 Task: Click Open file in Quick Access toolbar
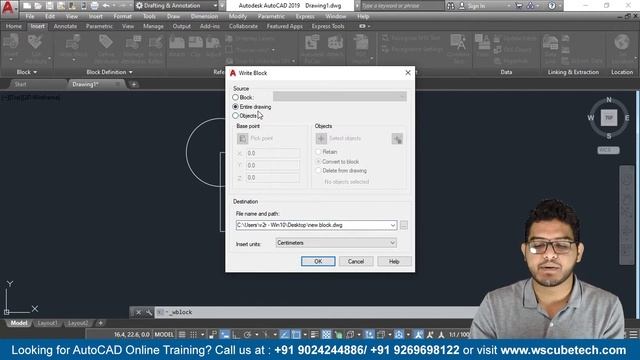[38, 6]
